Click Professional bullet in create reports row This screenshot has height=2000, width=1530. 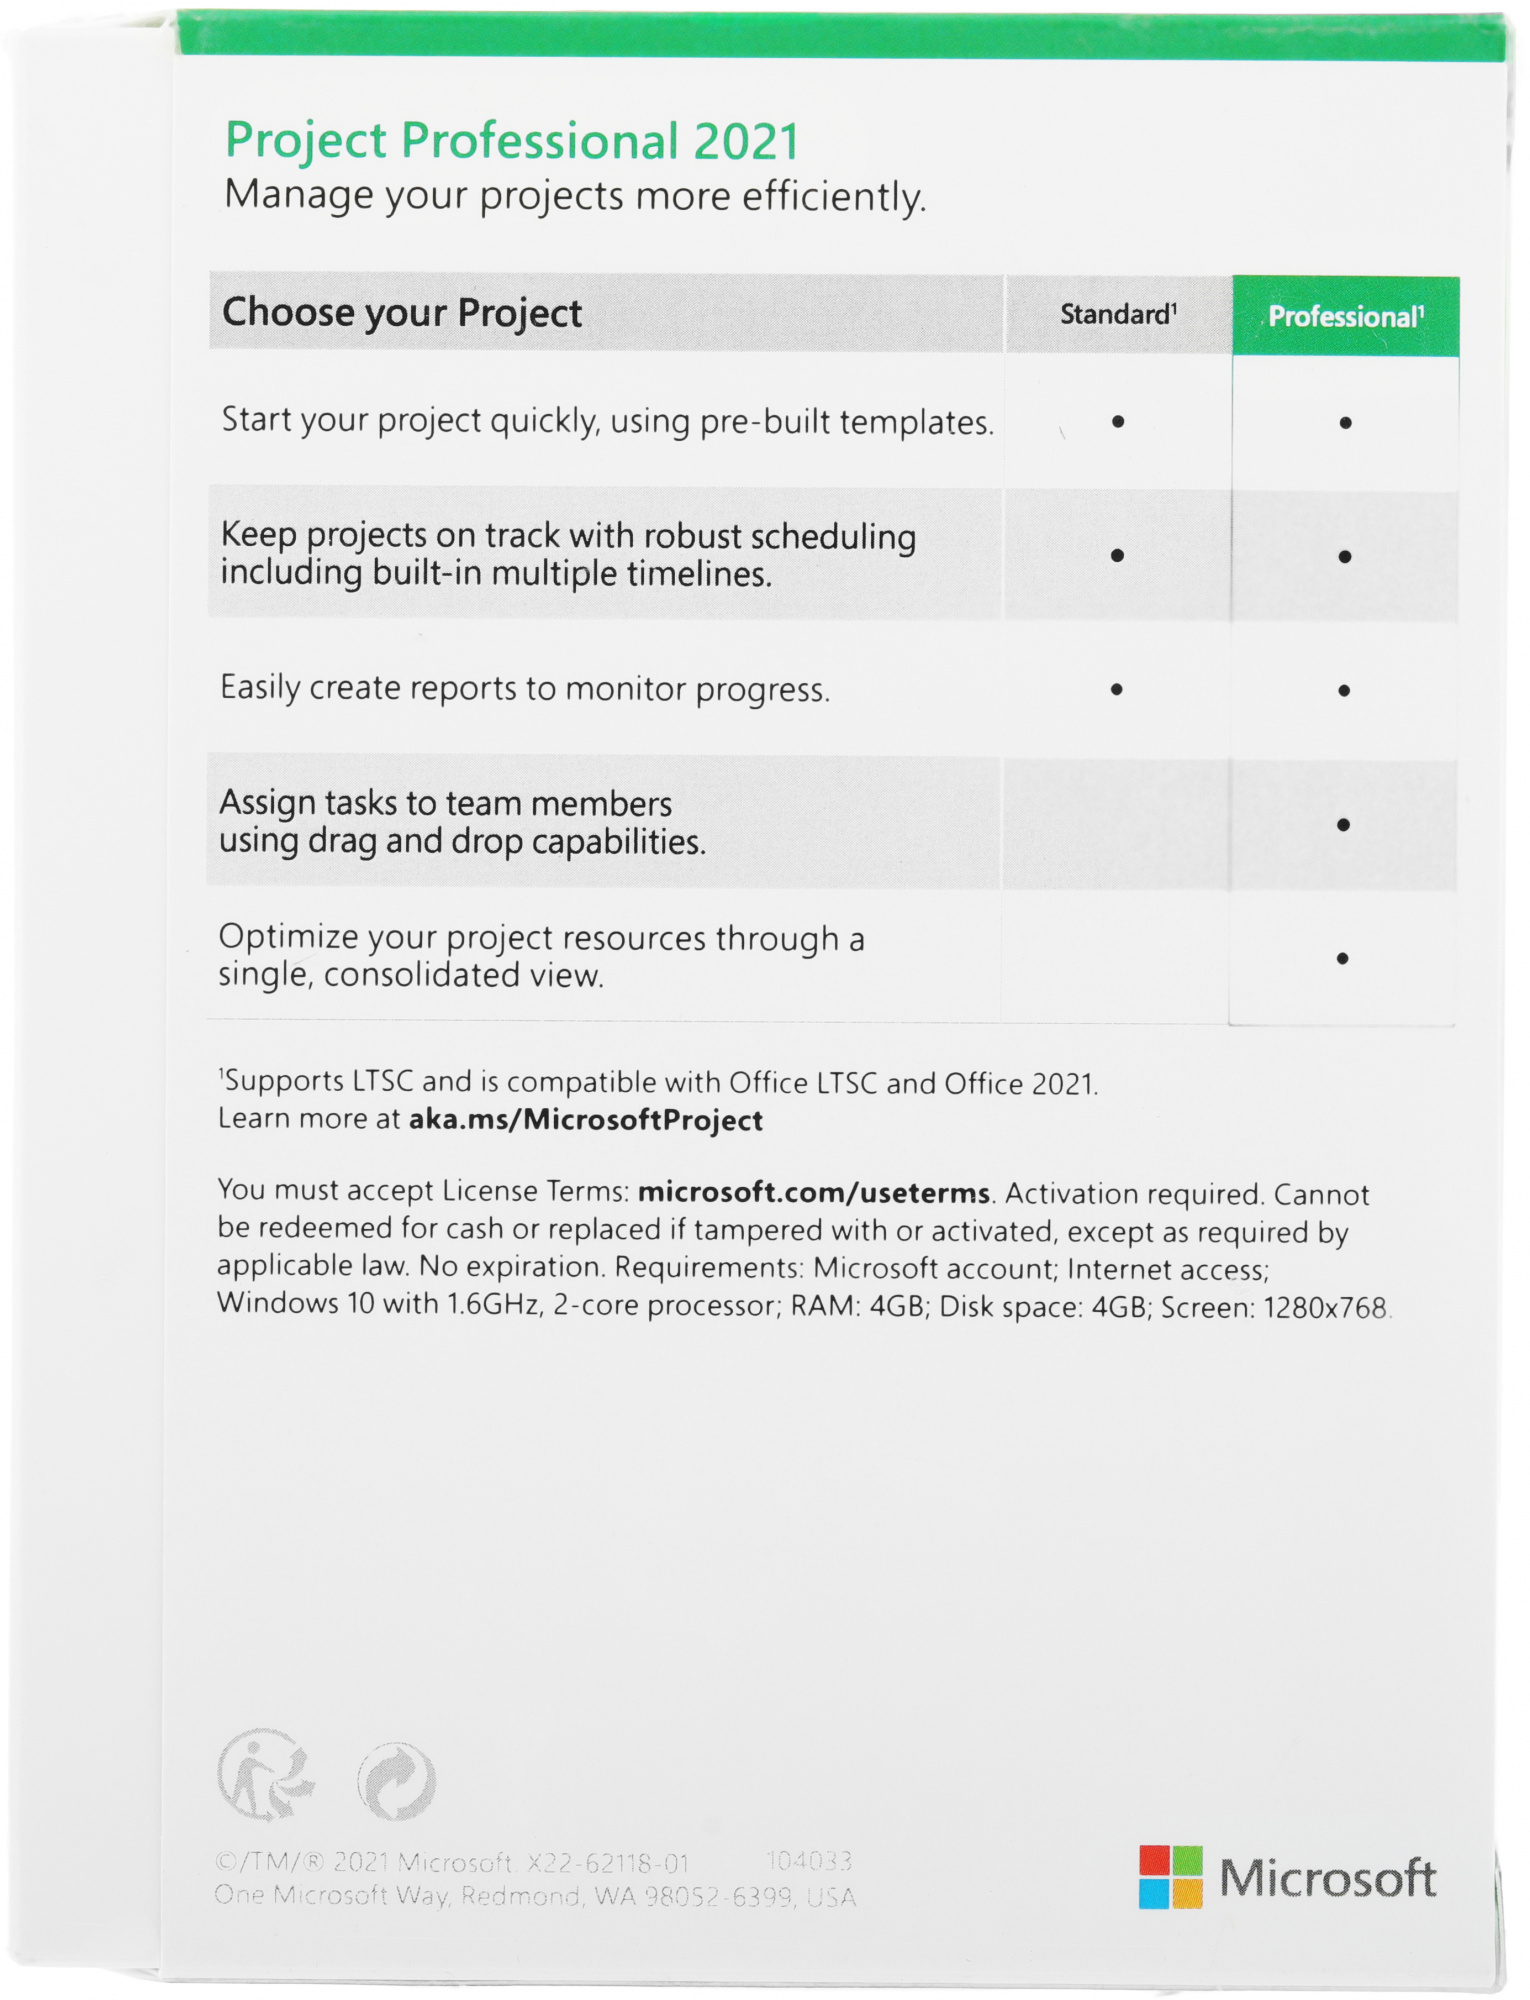pyautogui.click(x=1344, y=690)
